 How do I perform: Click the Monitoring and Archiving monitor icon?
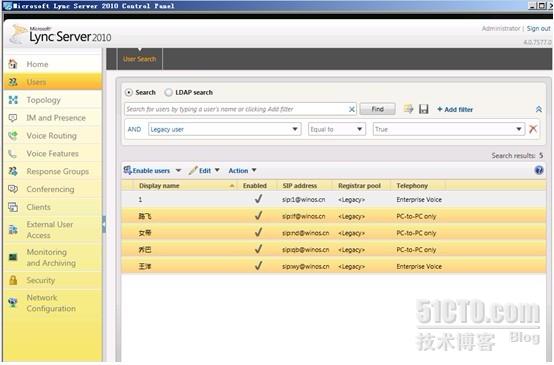13,257
